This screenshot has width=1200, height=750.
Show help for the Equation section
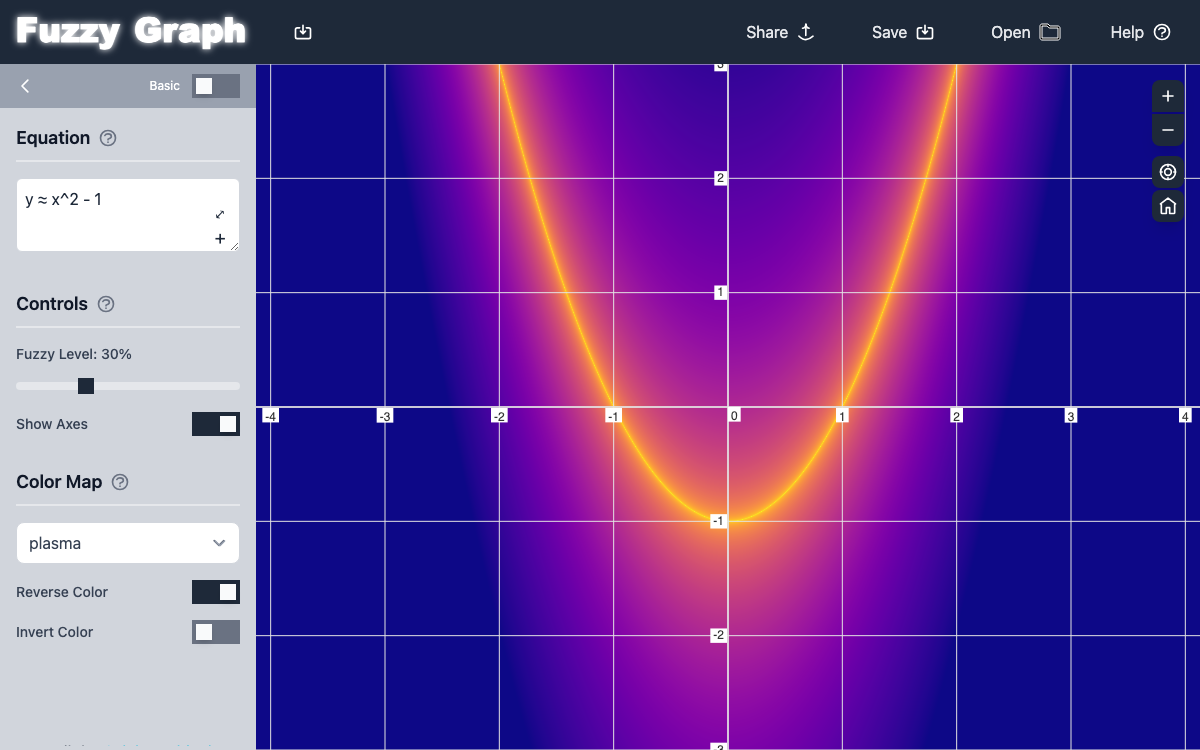pos(108,138)
